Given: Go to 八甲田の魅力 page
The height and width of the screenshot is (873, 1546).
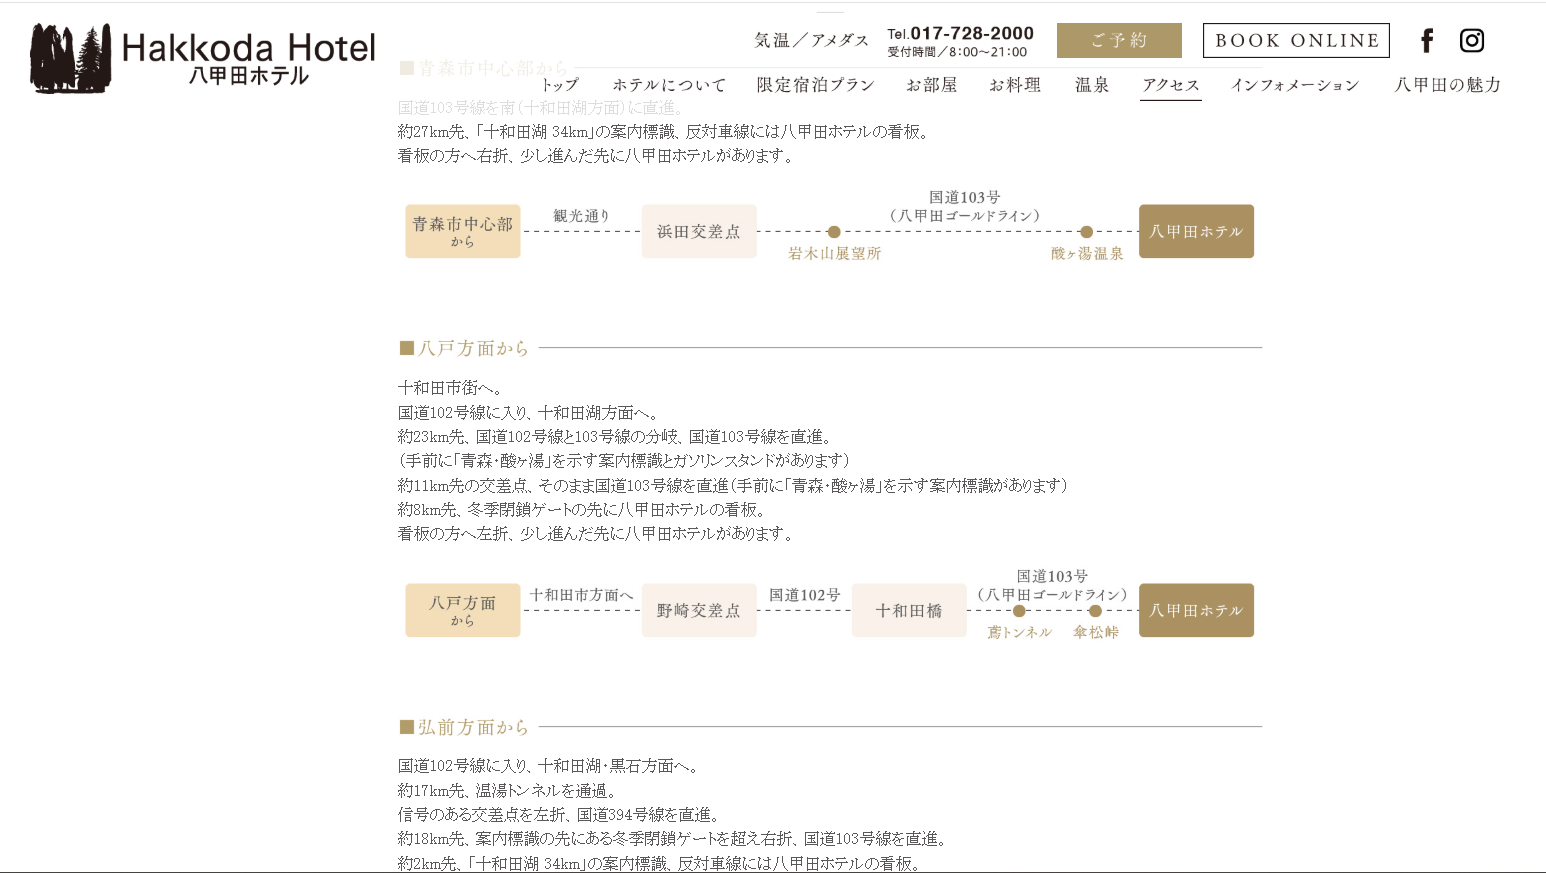Looking at the screenshot, I should coord(1448,85).
